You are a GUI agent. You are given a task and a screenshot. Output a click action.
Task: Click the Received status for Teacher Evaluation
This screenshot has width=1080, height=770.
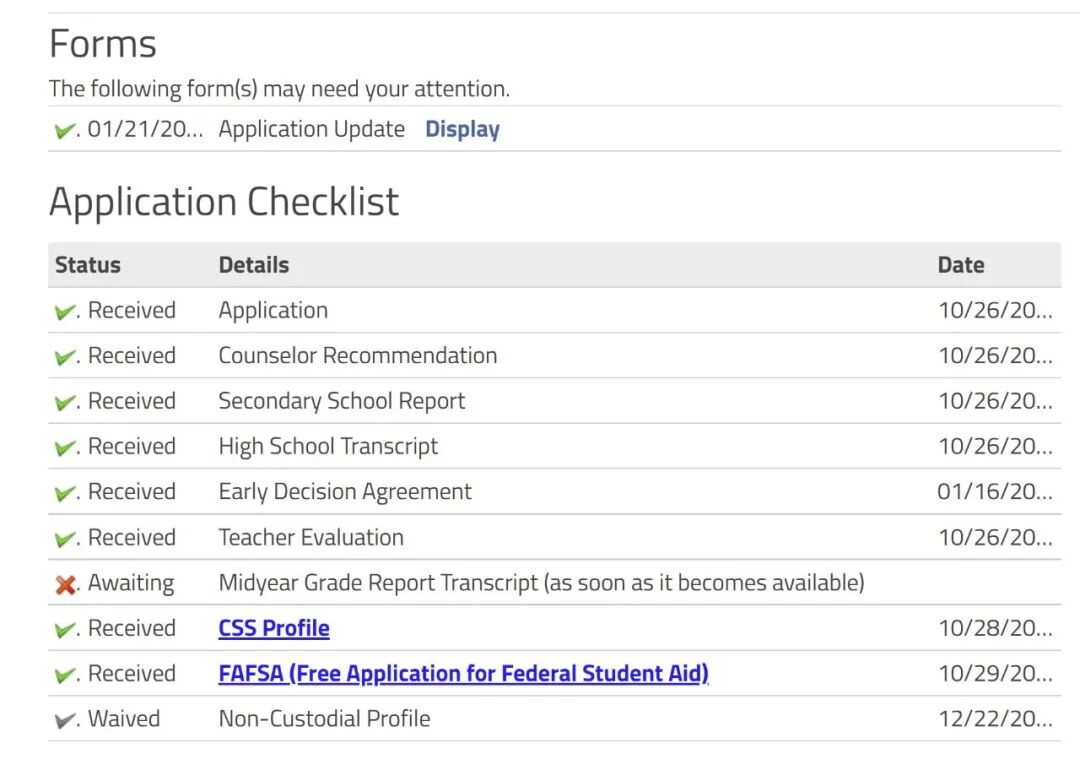pos(132,537)
